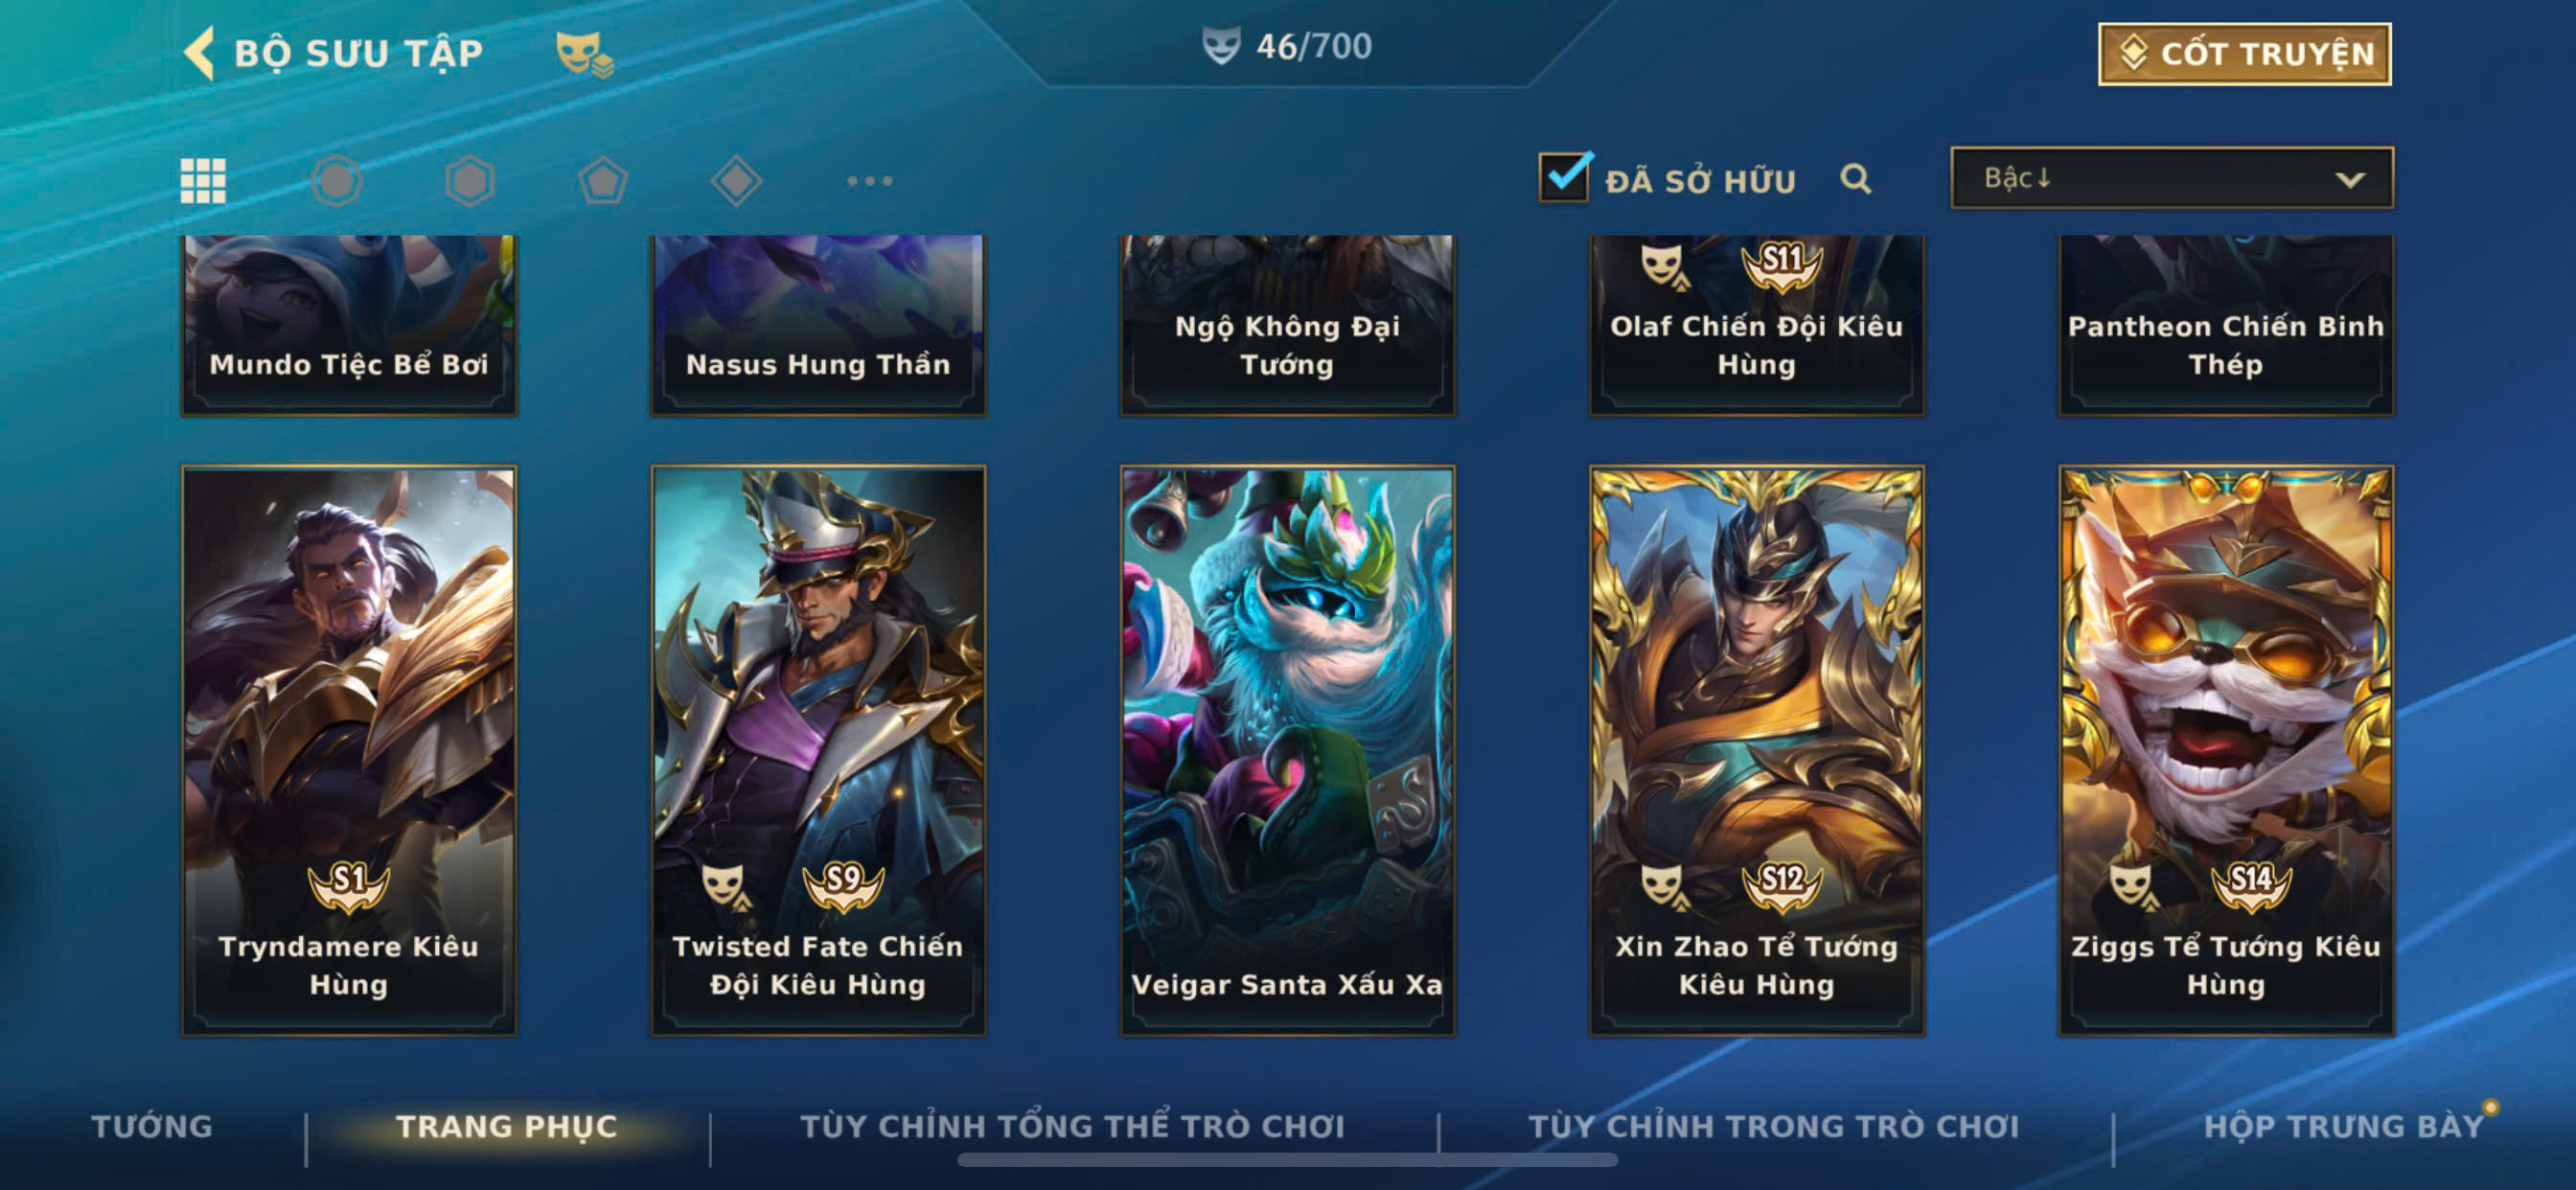Filter skins by the diamond rarity icon
This screenshot has width=2576, height=1190.
coord(736,181)
